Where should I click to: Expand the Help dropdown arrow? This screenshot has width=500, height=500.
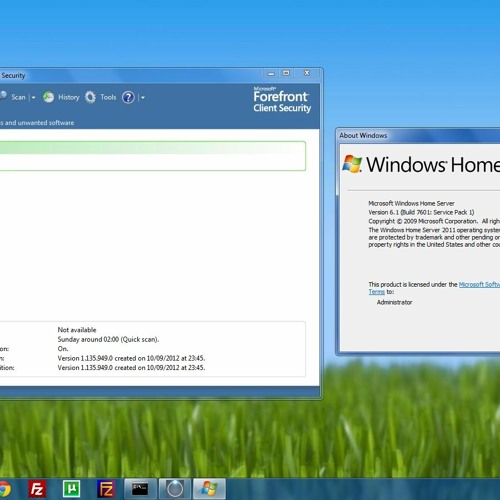(143, 98)
